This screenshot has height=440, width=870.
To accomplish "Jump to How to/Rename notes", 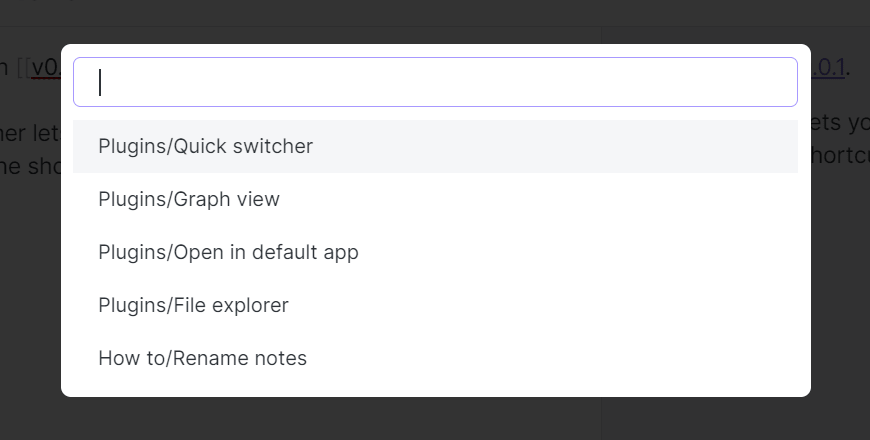I will click(202, 358).
